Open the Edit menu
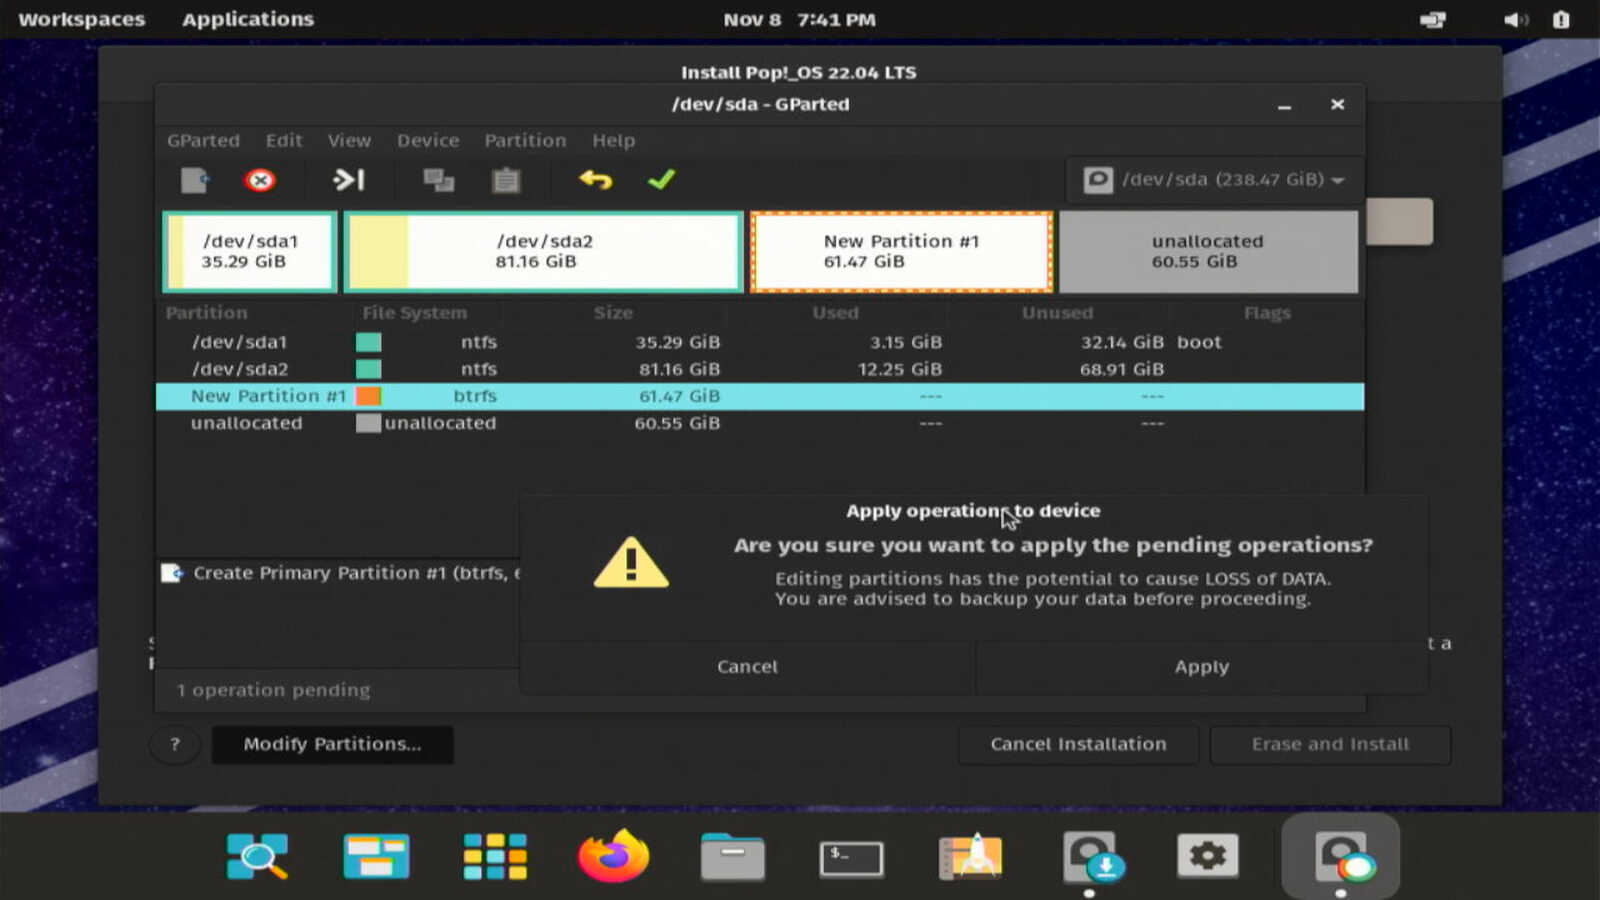This screenshot has width=1600, height=900. [x=284, y=141]
